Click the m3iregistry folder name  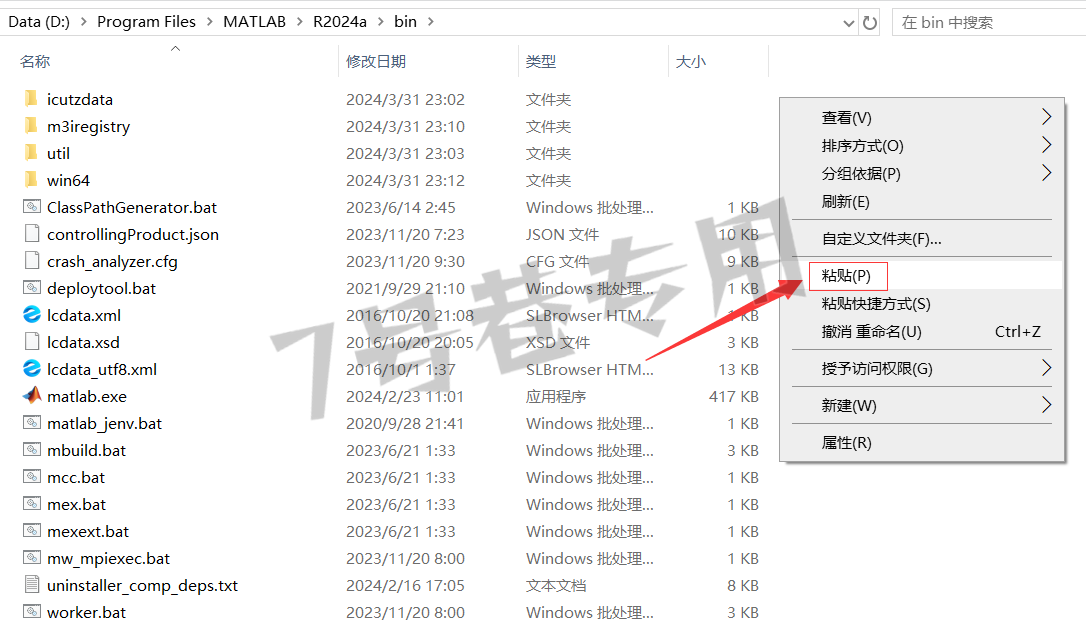point(89,127)
